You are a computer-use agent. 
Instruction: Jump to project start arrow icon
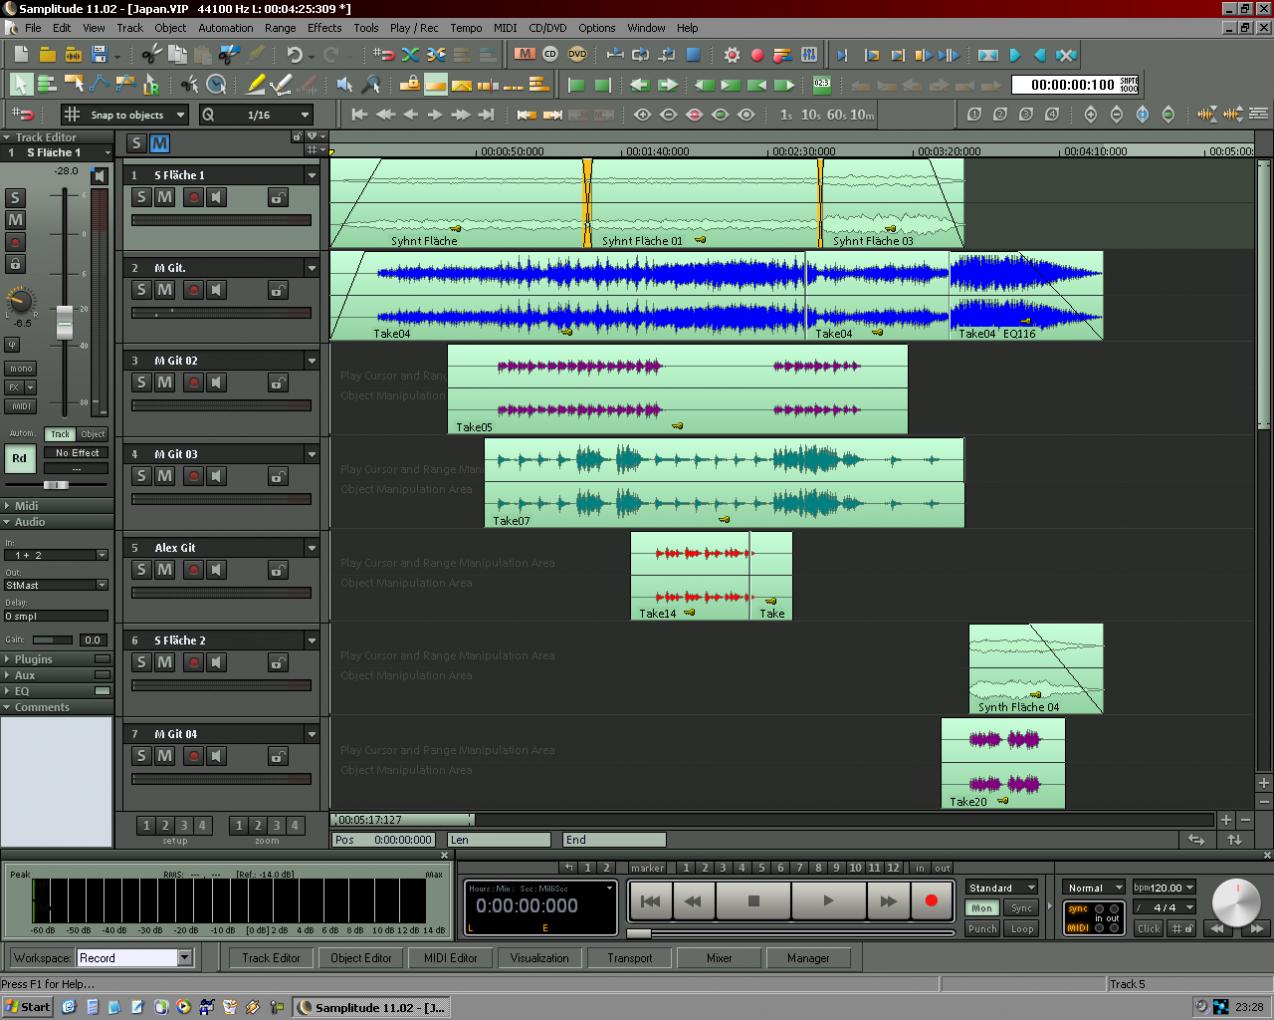pyautogui.click(x=359, y=115)
